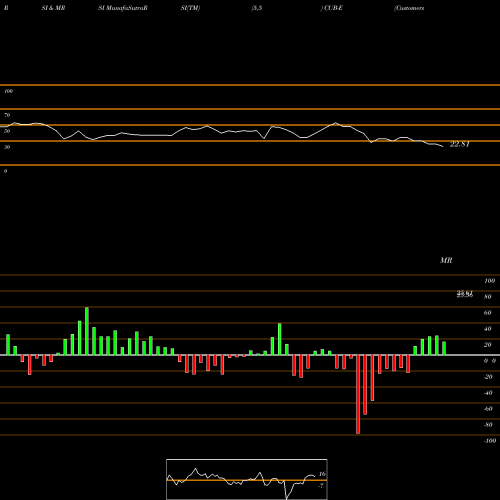Click the 'SI & MR' header text
This screenshot has width=500, height=500.
point(53,8)
